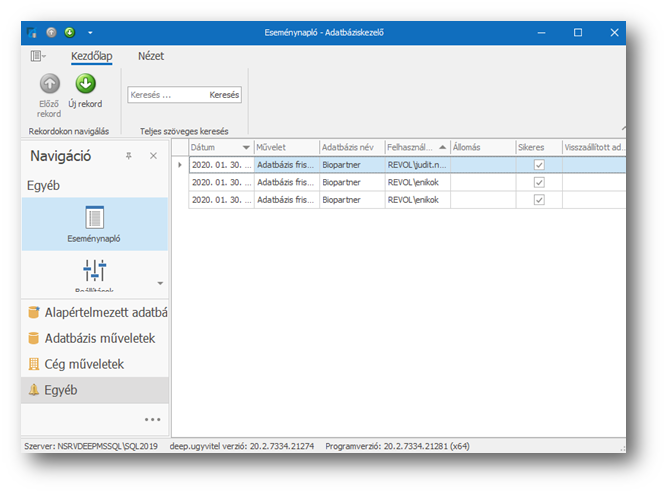Click the Előző rekord arrow icon

click(x=49, y=85)
